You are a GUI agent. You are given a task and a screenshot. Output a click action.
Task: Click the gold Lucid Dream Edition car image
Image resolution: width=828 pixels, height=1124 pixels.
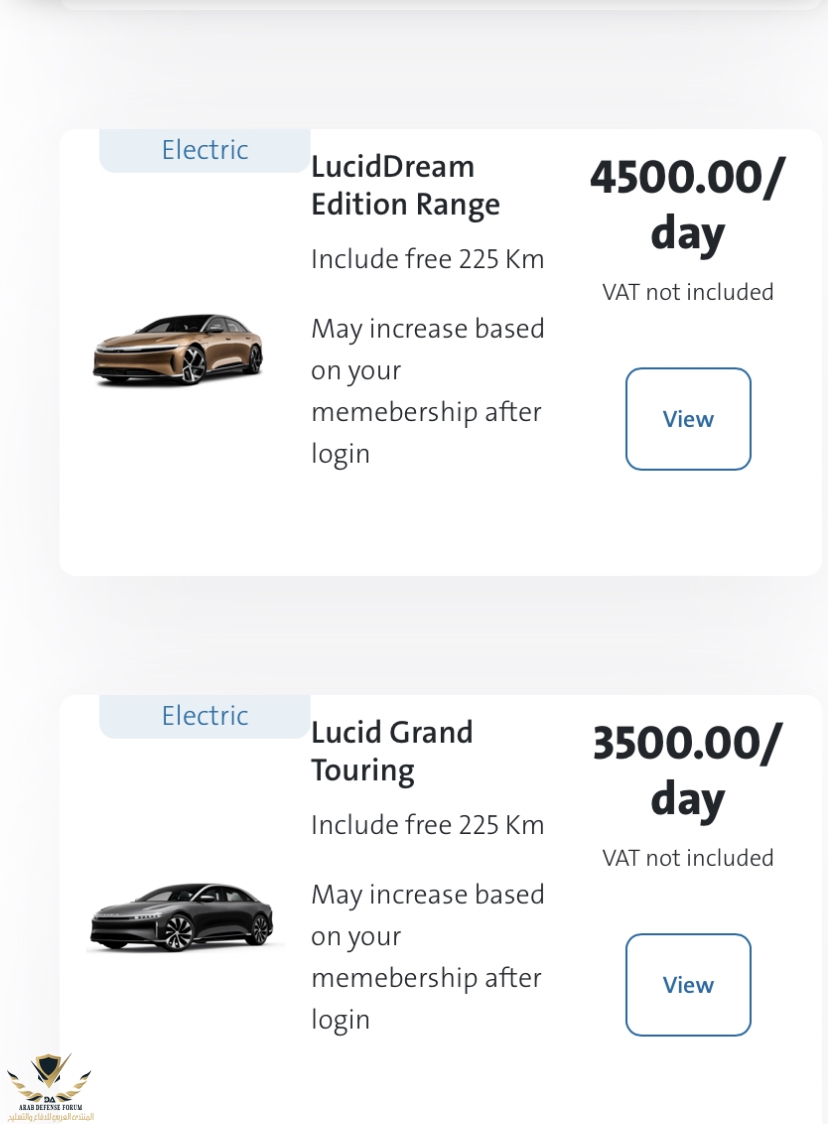point(178,349)
